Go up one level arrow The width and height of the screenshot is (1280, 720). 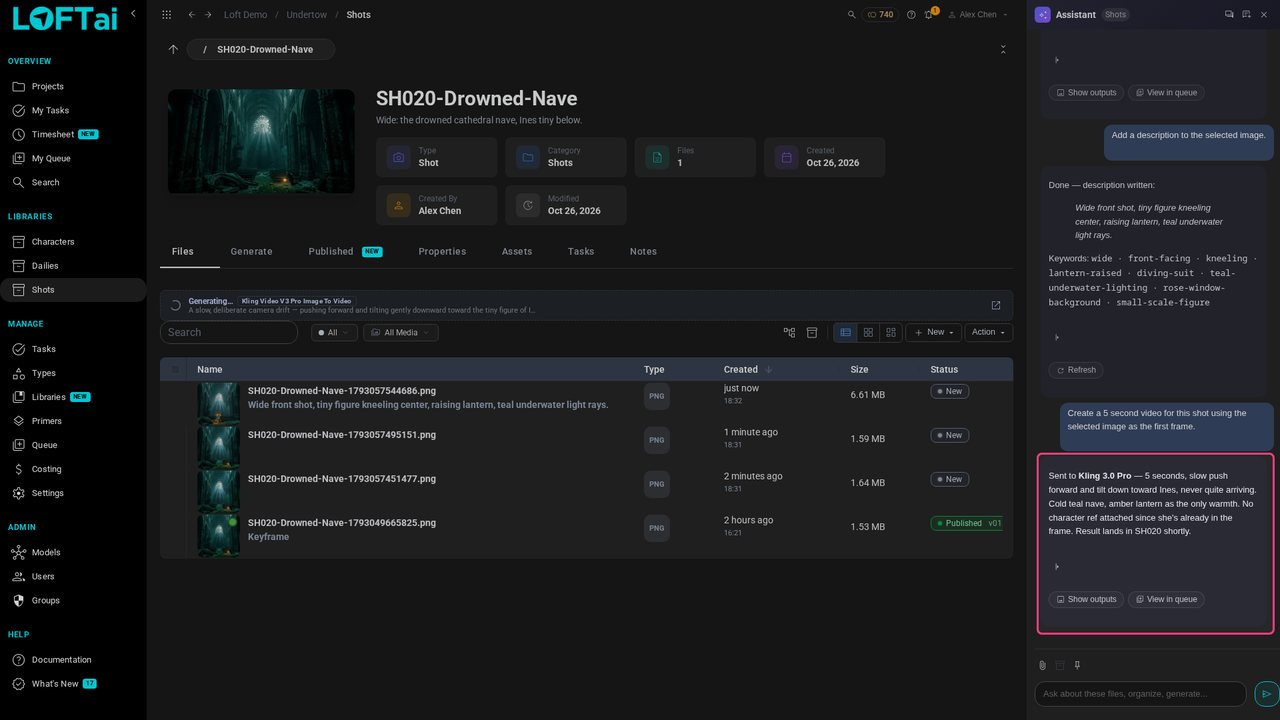tap(173, 49)
